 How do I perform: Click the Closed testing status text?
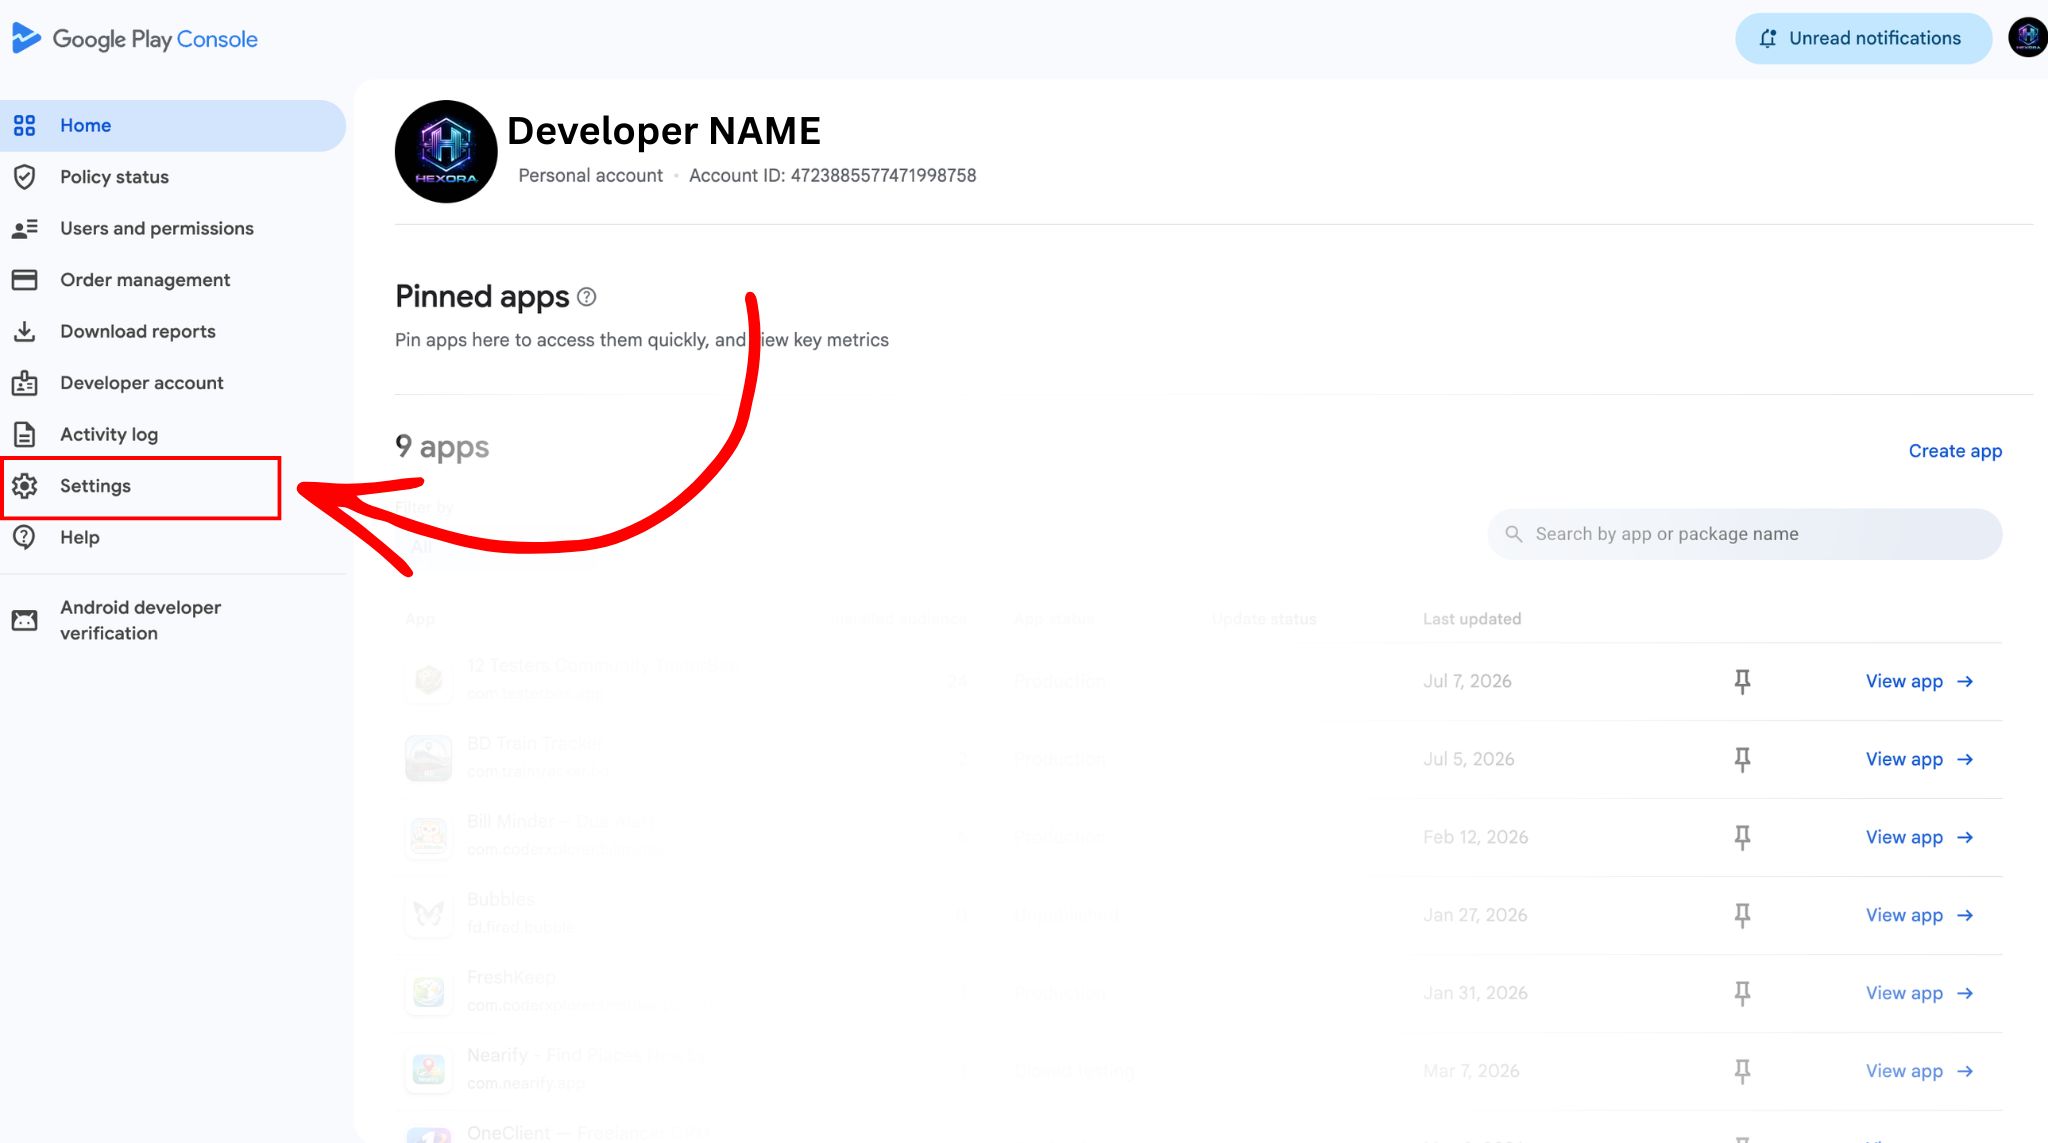click(1074, 1071)
